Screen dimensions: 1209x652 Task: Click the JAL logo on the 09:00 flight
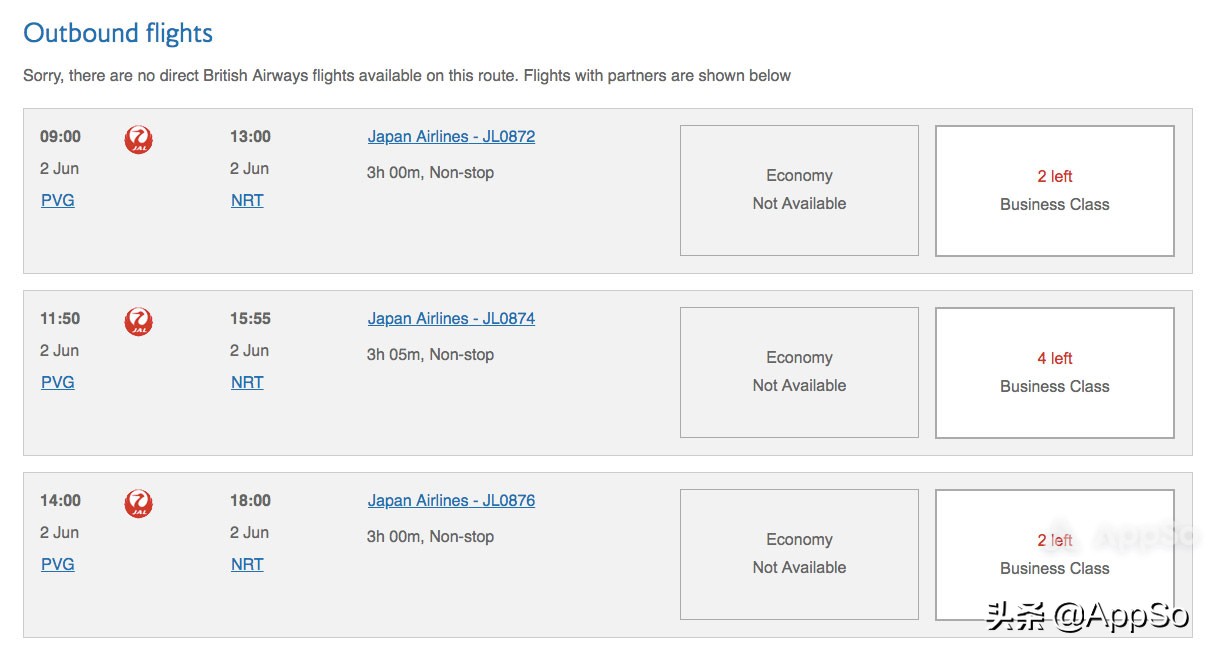138,139
